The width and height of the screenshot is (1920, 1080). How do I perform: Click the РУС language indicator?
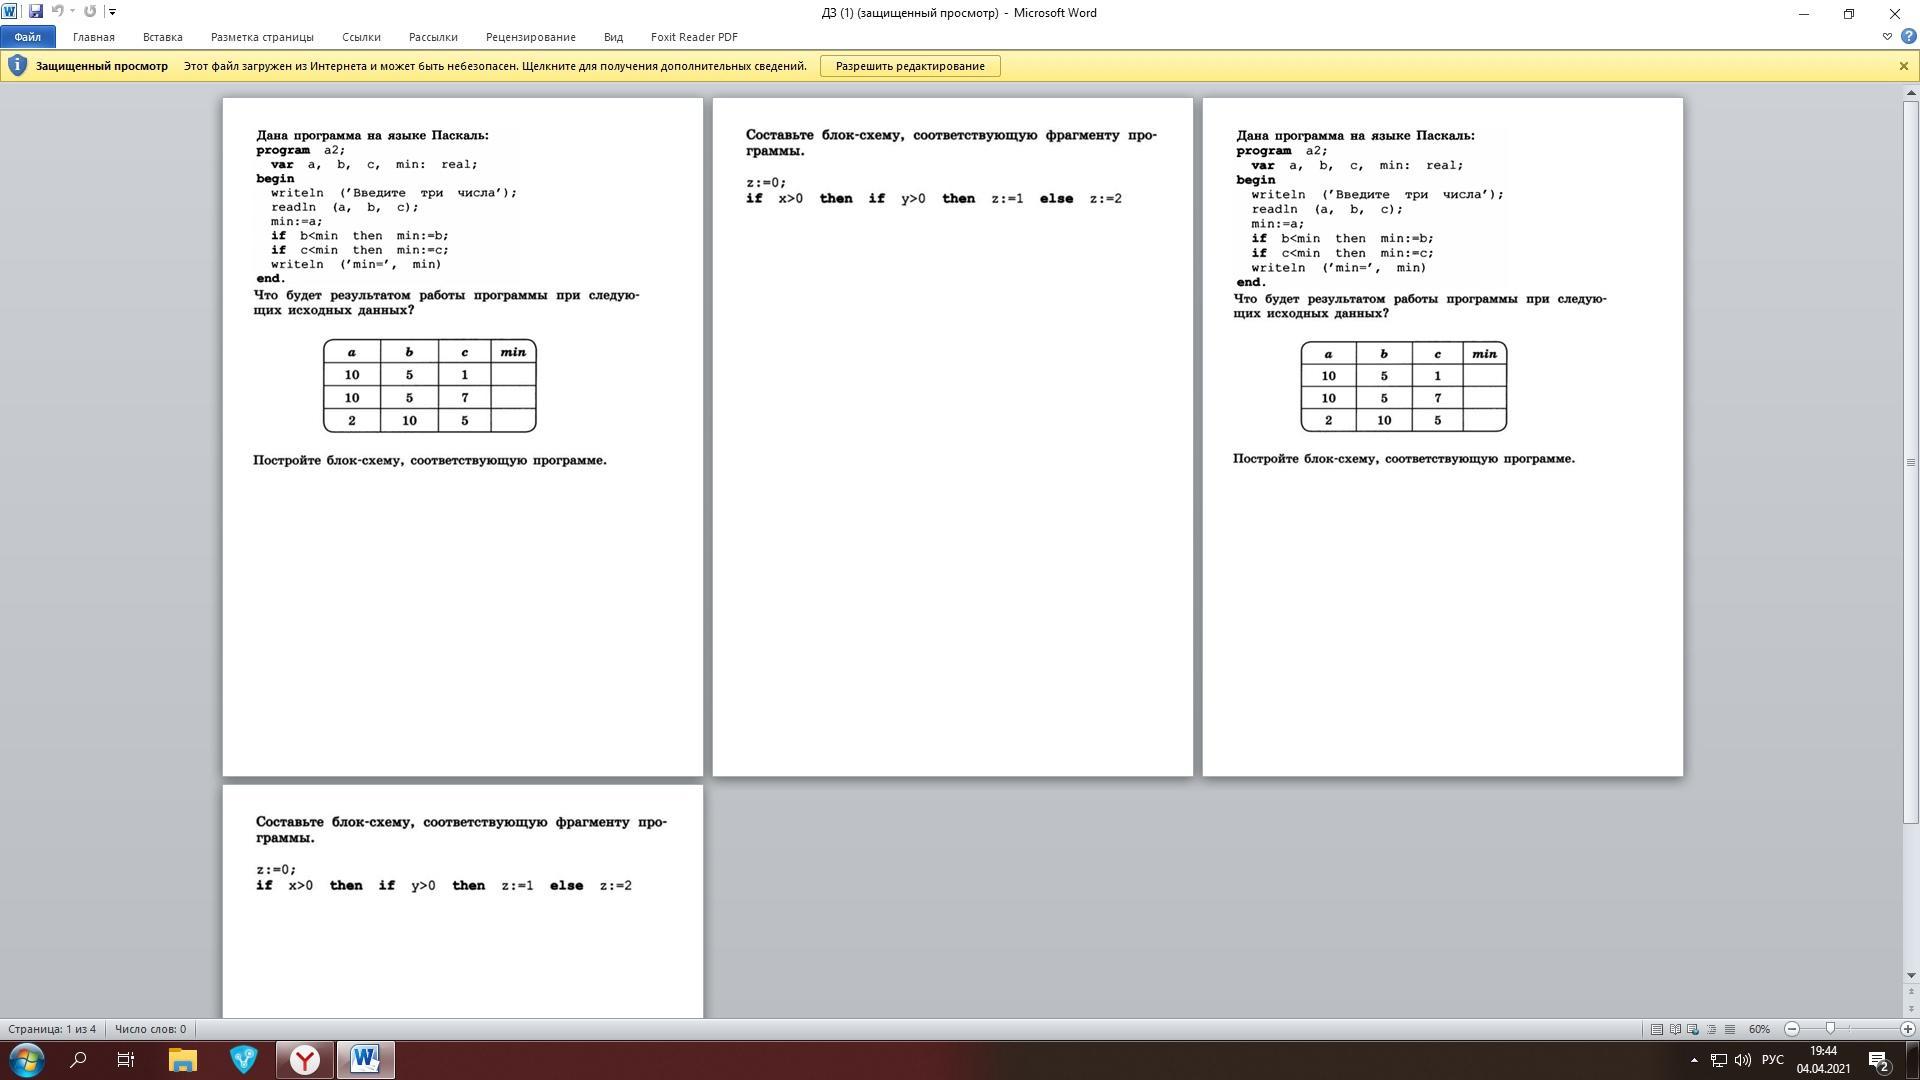pos(1772,1060)
